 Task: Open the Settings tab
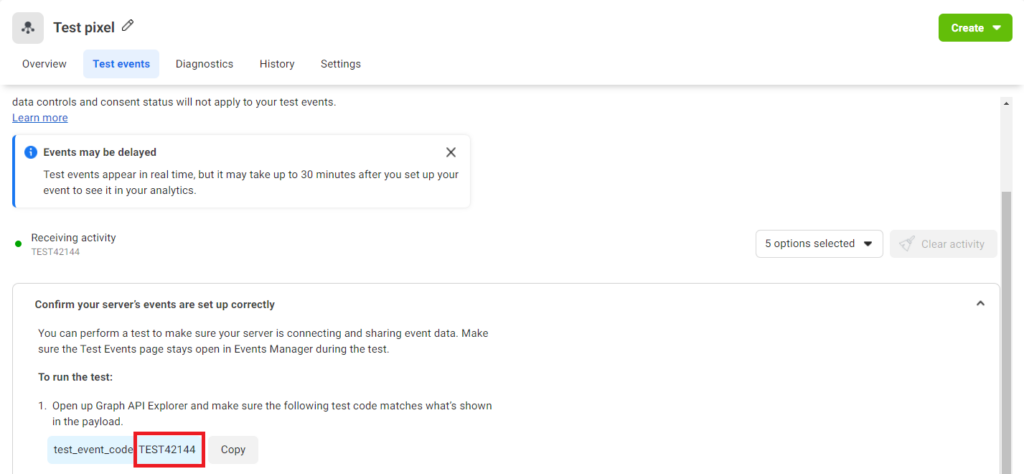pos(340,64)
